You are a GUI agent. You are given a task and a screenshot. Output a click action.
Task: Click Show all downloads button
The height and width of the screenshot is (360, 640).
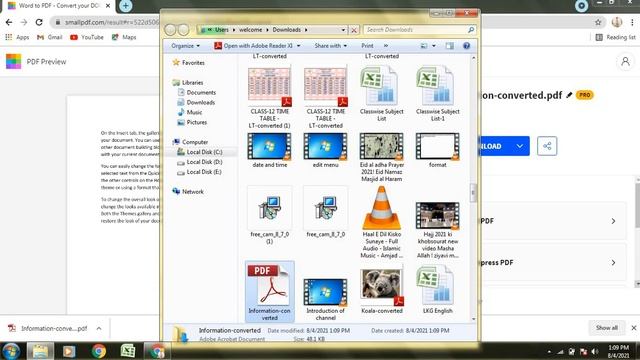click(x=607, y=328)
